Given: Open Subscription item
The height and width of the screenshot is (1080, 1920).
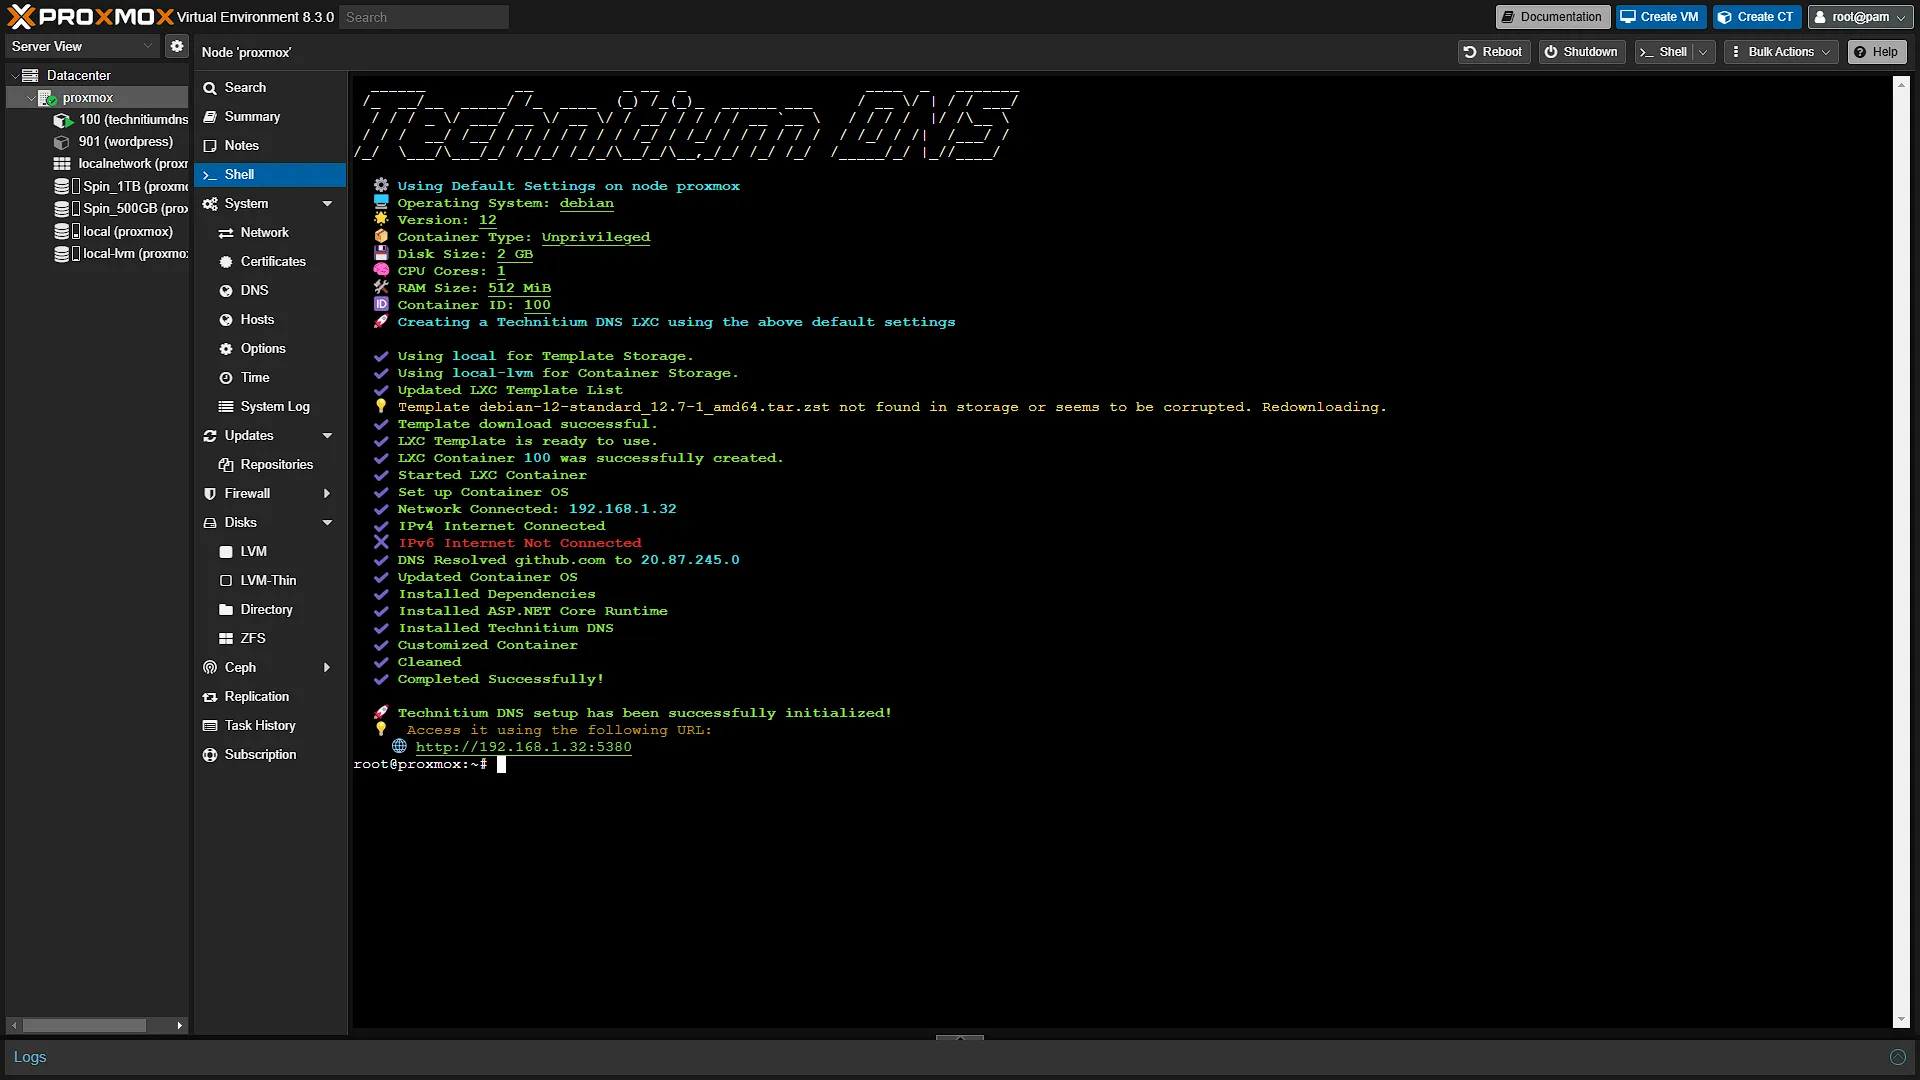Looking at the screenshot, I should coord(270,755).
